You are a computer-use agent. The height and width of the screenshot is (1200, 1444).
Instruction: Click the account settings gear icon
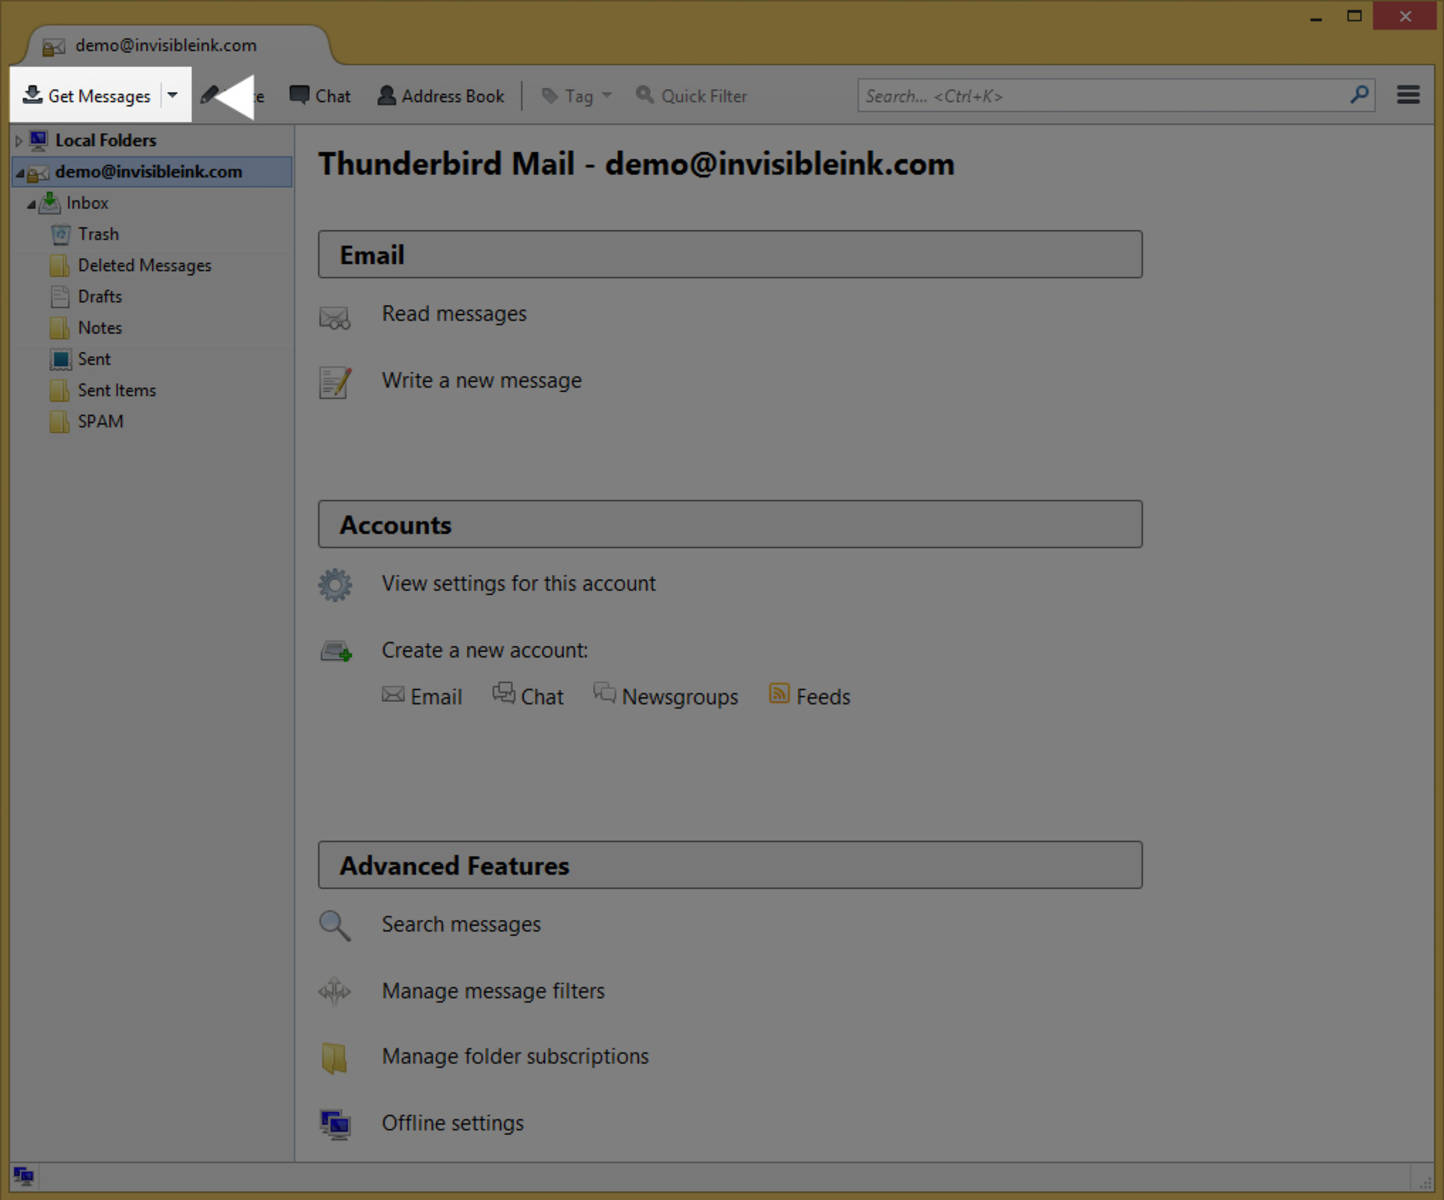click(335, 585)
